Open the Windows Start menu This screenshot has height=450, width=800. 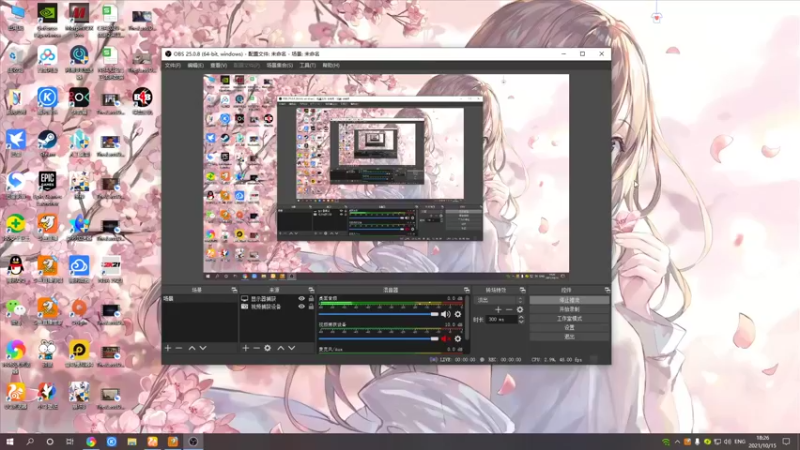click(x=10, y=442)
